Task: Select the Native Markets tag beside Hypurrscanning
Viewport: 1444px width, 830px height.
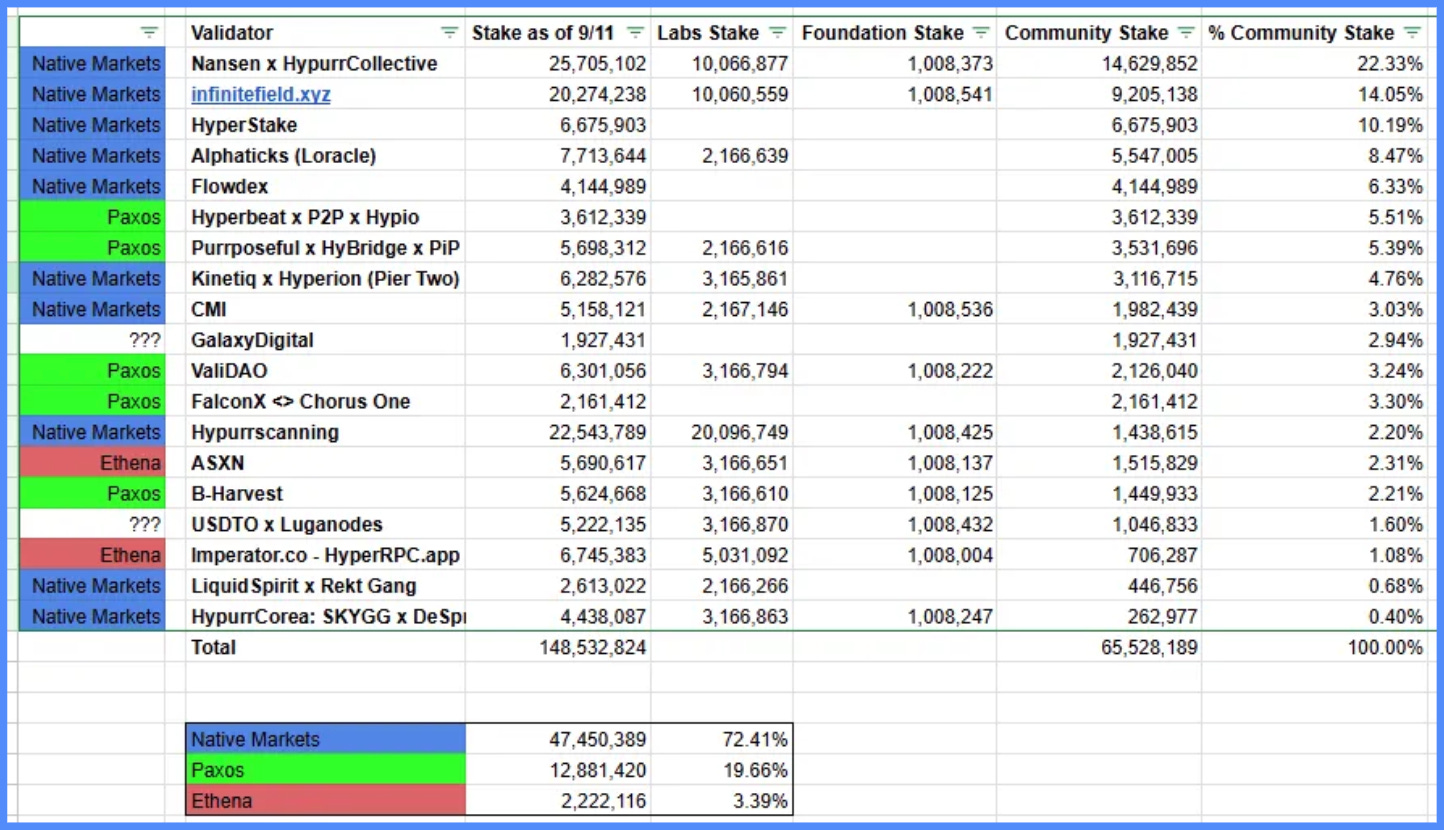Action: coord(92,433)
